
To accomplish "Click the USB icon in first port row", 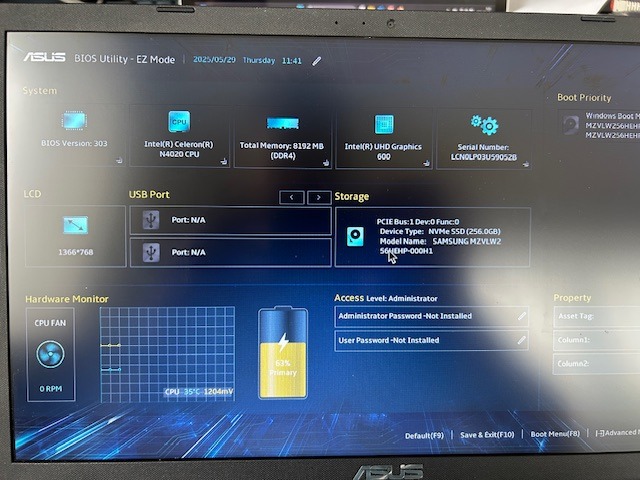I will point(151,220).
